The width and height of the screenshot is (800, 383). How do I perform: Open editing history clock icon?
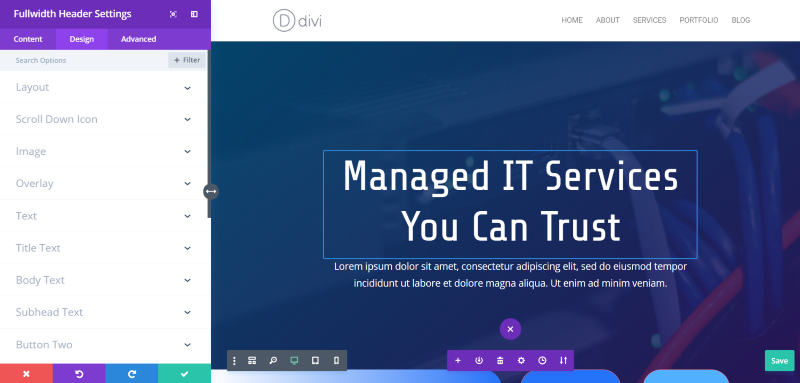point(542,361)
